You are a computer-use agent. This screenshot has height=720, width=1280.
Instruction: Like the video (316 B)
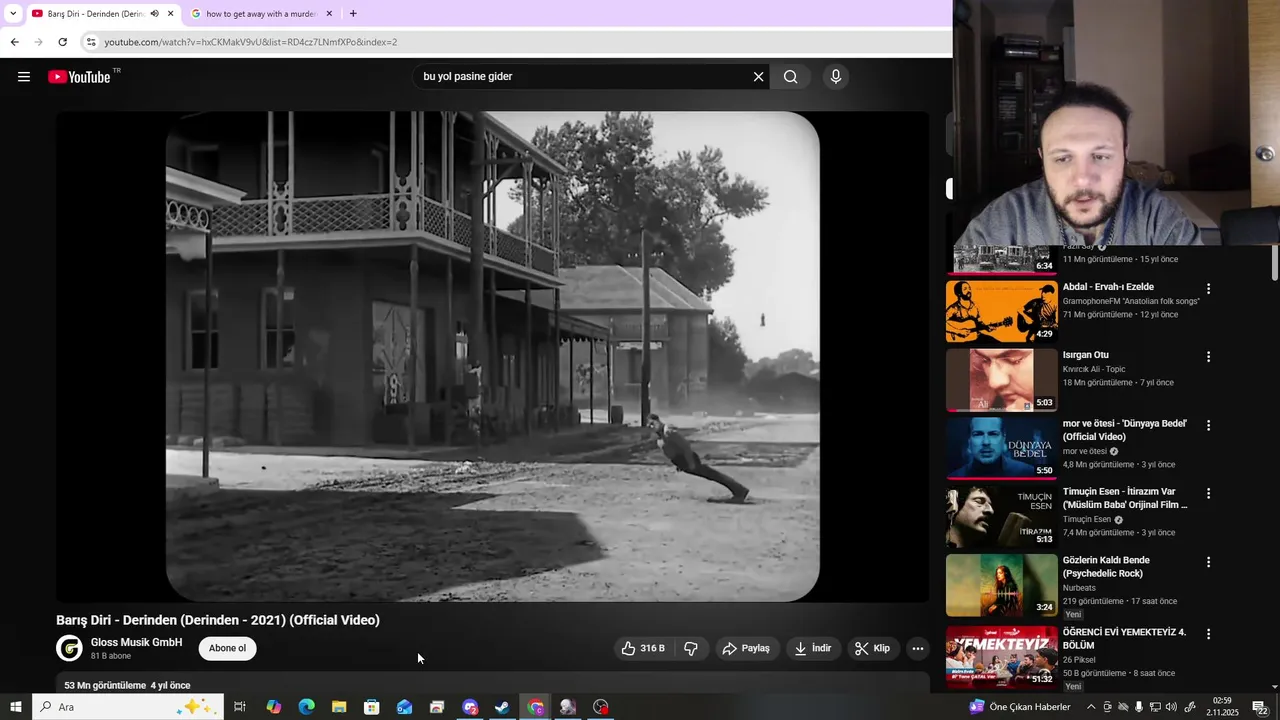point(642,648)
